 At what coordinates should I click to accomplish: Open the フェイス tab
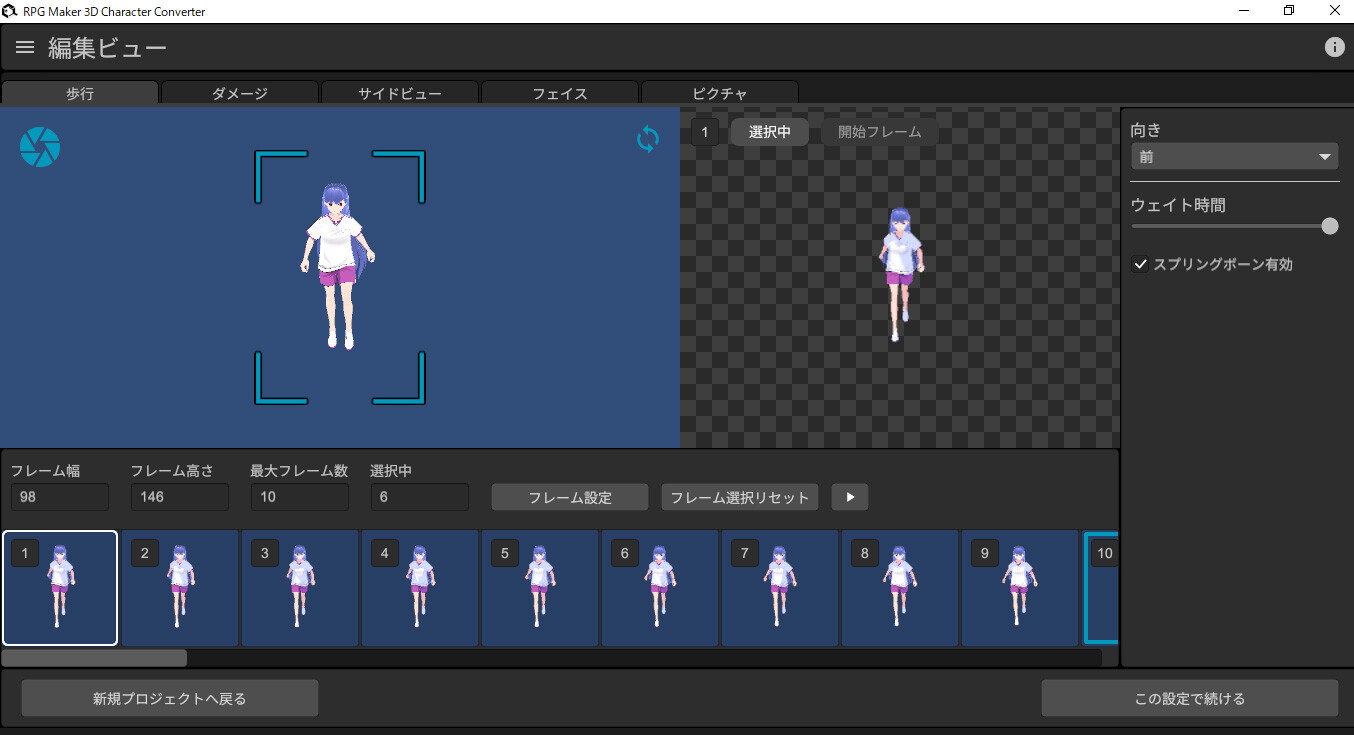point(559,93)
